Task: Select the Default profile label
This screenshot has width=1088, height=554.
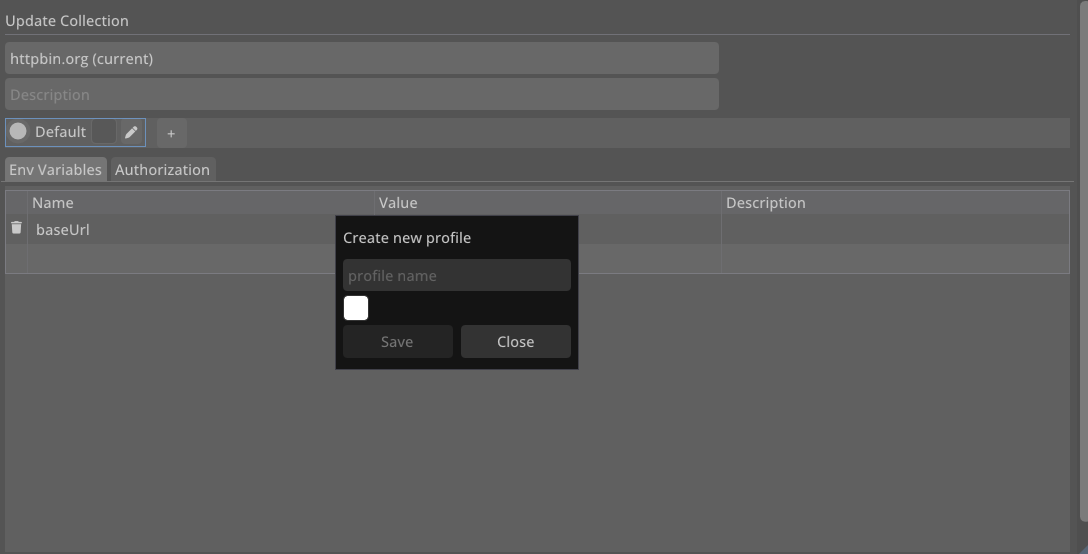Action: coord(60,132)
